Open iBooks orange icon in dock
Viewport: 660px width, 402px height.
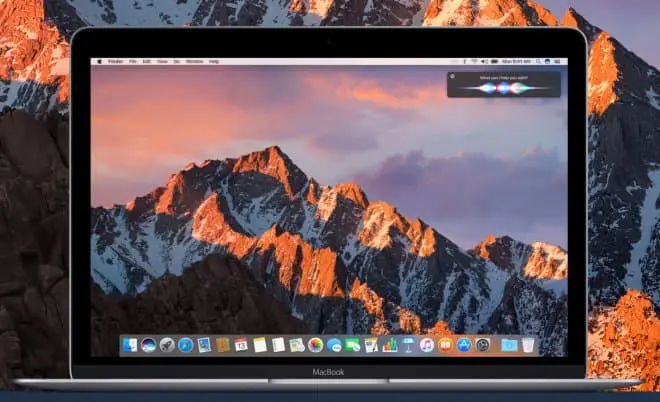(445, 345)
